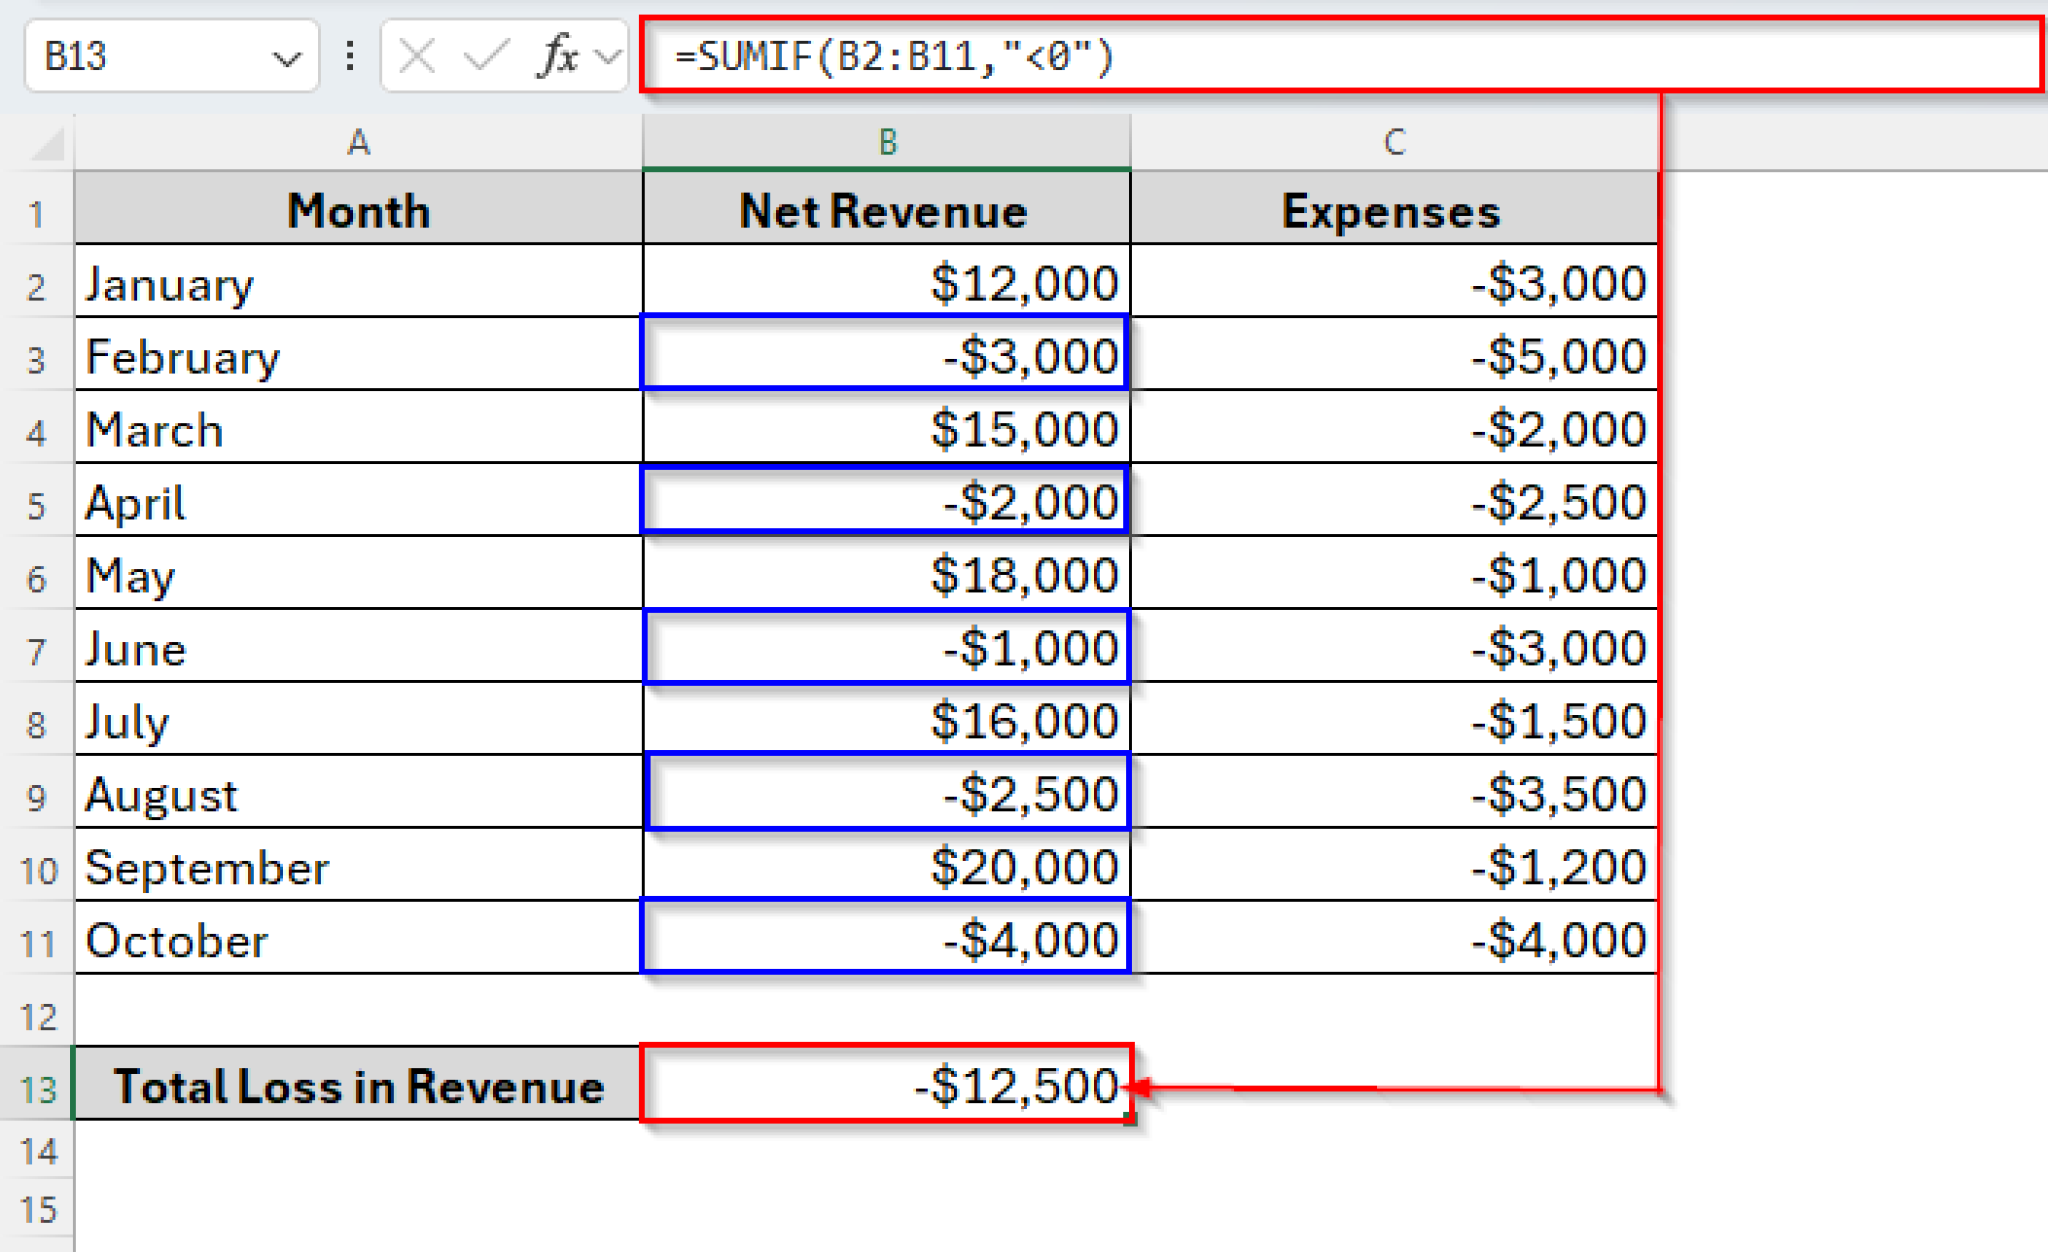Click the Cancel (X) icon beside formula bar
Screen dimensions: 2048x1252
point(416,57)
